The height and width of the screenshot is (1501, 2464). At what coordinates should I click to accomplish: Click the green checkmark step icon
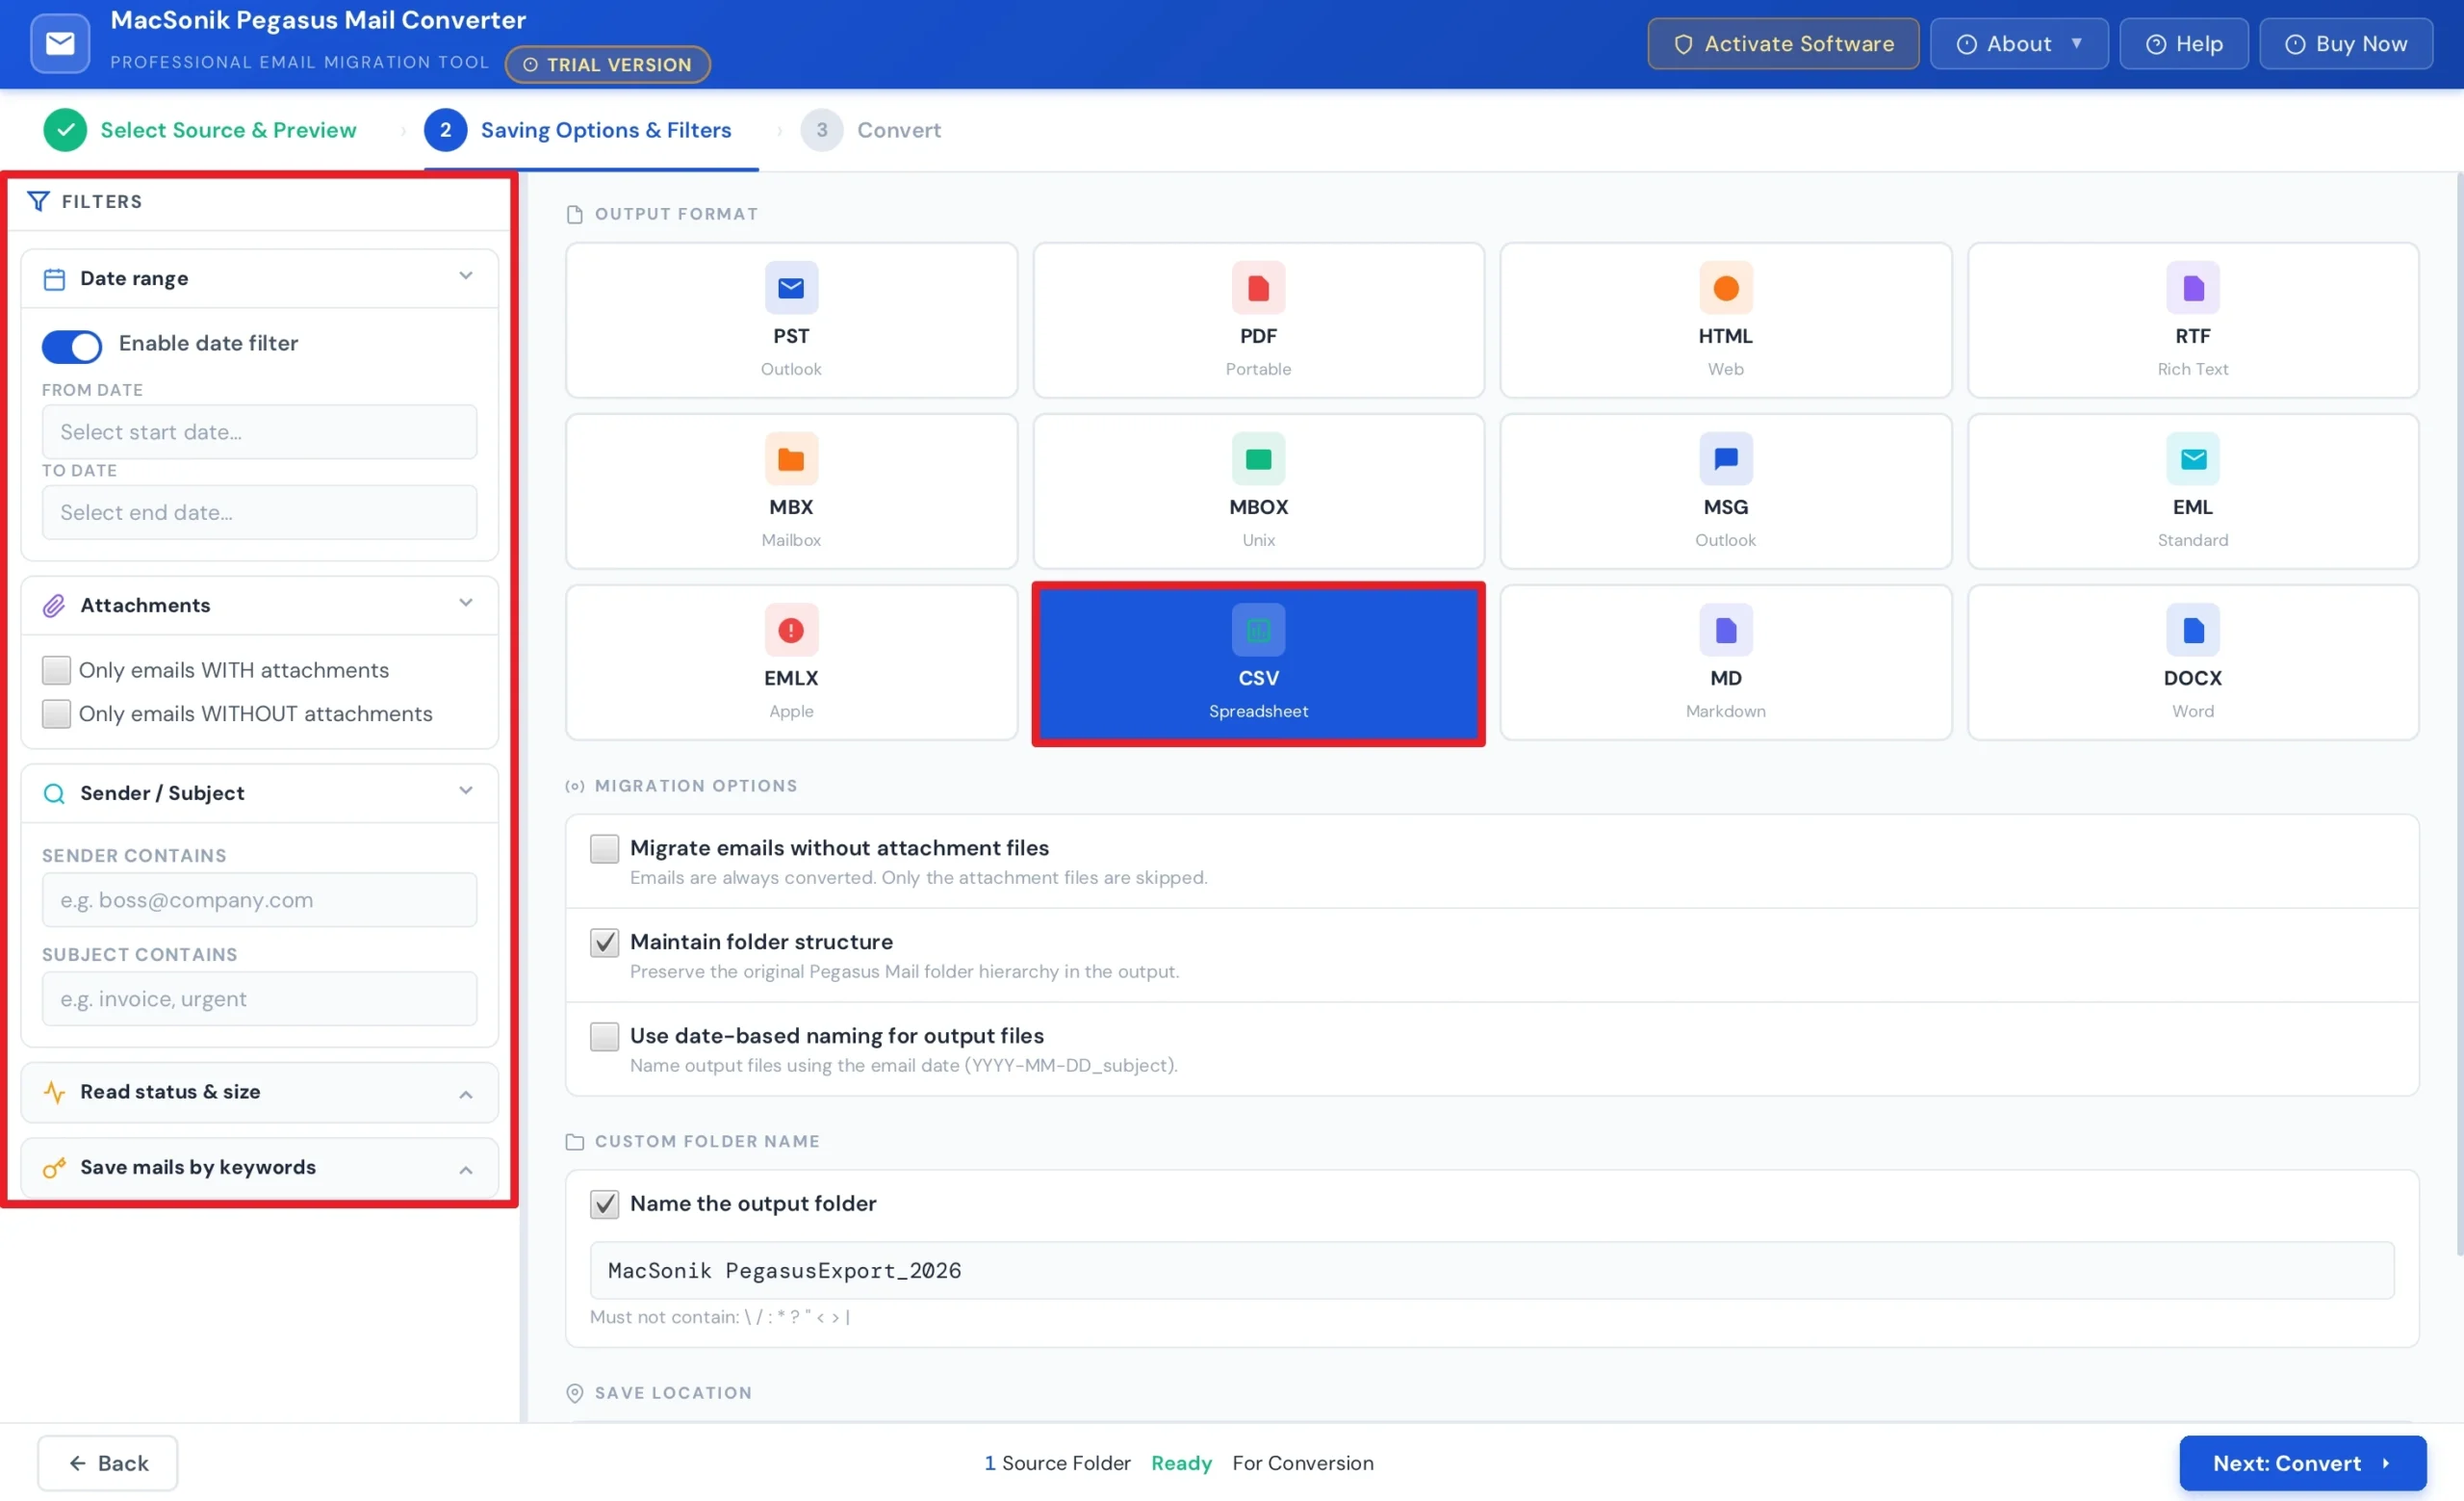65,130
